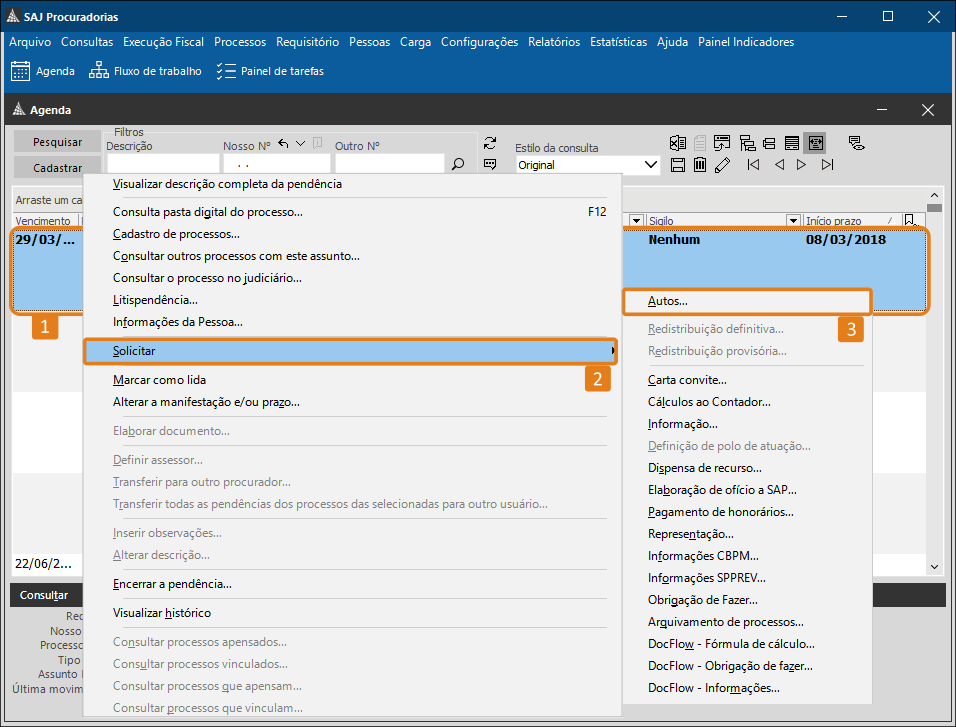Go to first record arrow
This screenshot has width=956, height=727.
click(x=753, y=165)
